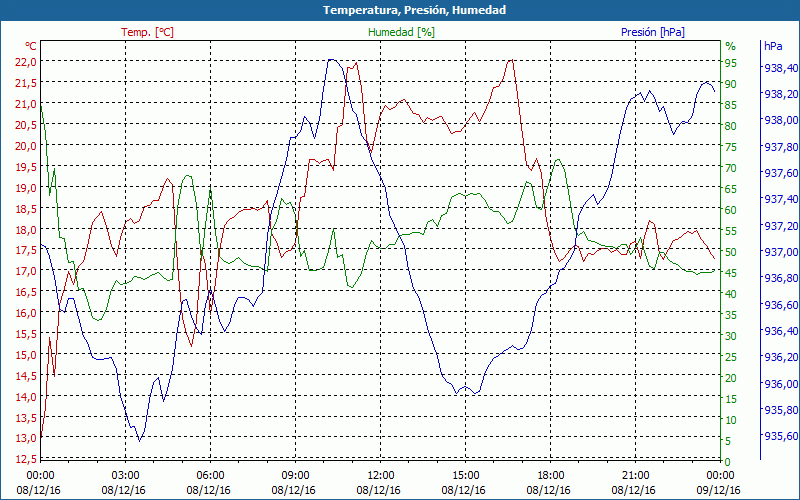Click the '937,60' pressure axis value
800x500 pixels.
click(x=781, y=173)
